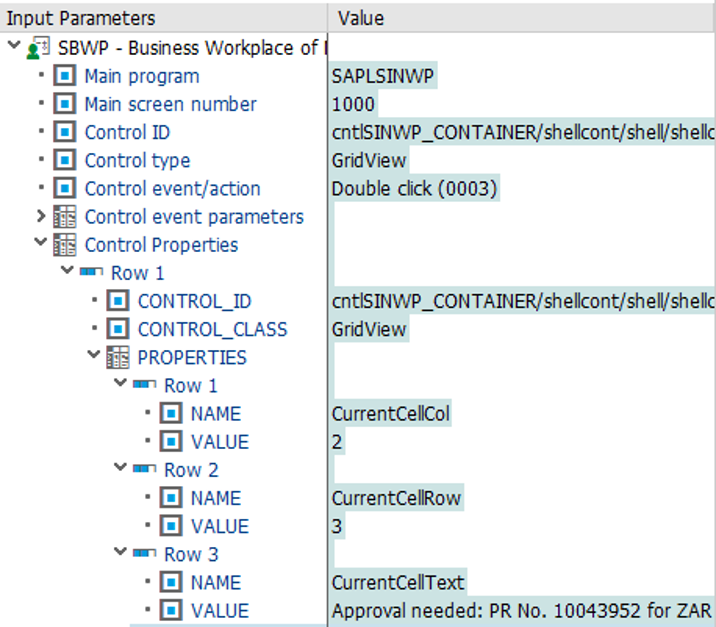
Task: Collapse Row 3 under PROPERTIES
Action: coord(120,553)
